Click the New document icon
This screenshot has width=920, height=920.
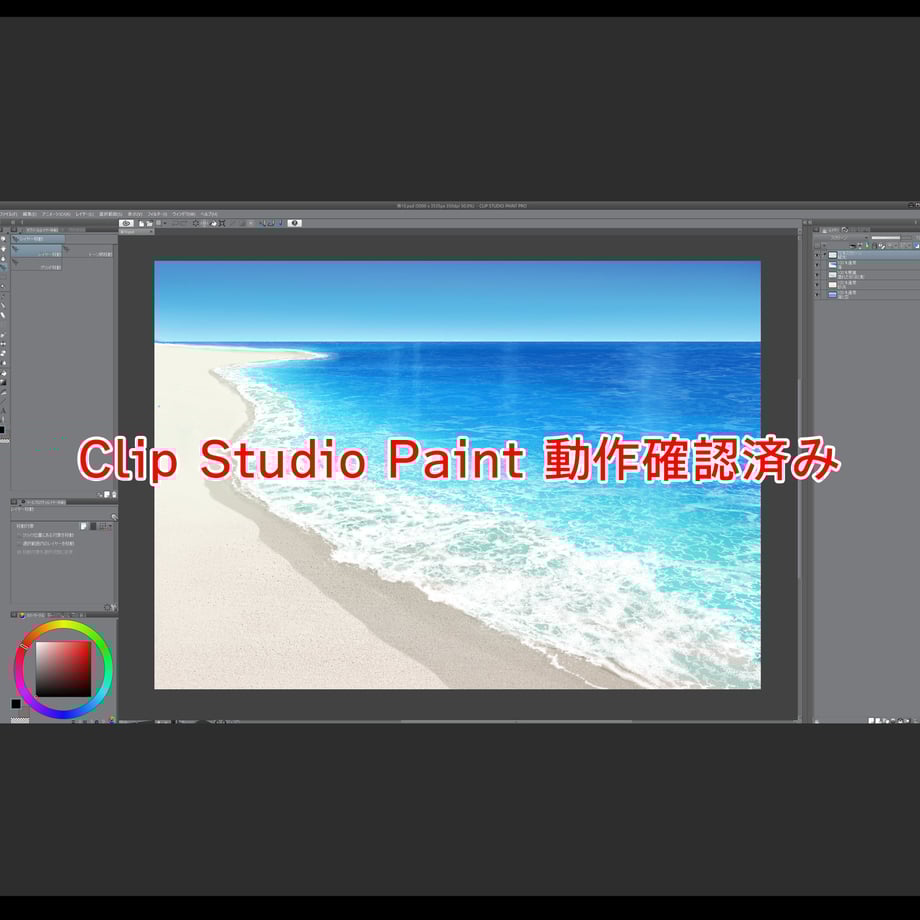[x=141, y=224]
